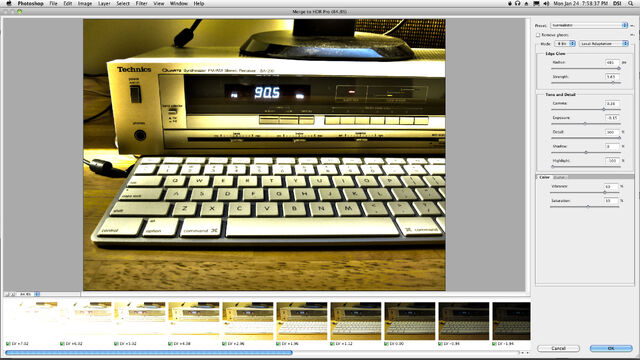Click the Radius value field
Viewport: 640px width, 360px height.
[612, 62]
